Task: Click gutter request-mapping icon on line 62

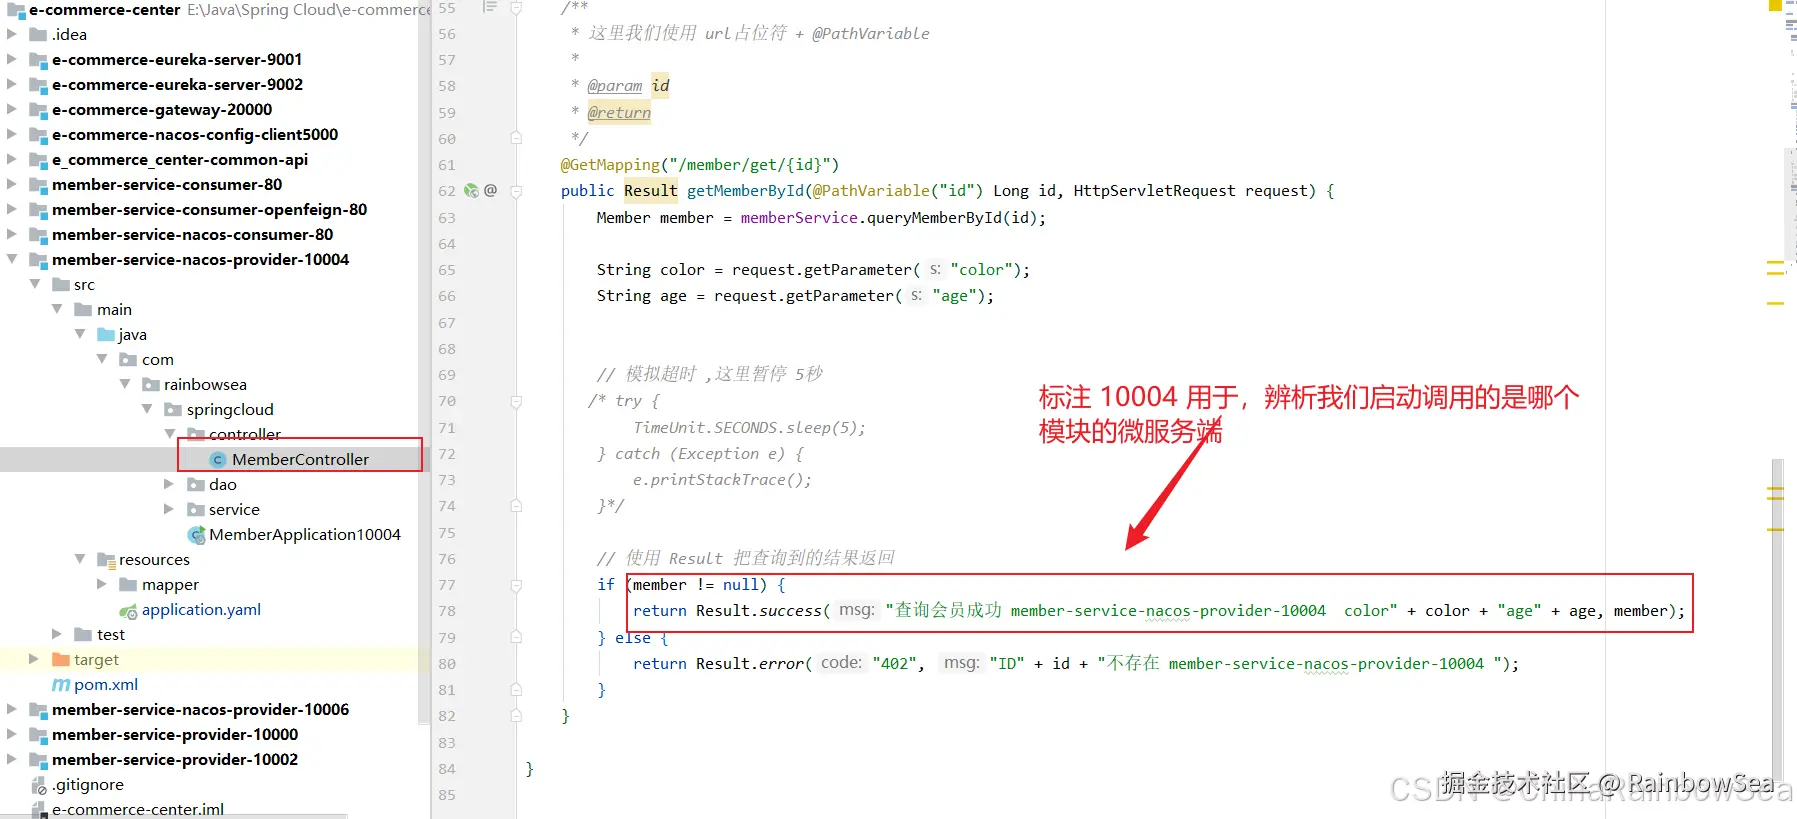Action: [x=471, y=190]
